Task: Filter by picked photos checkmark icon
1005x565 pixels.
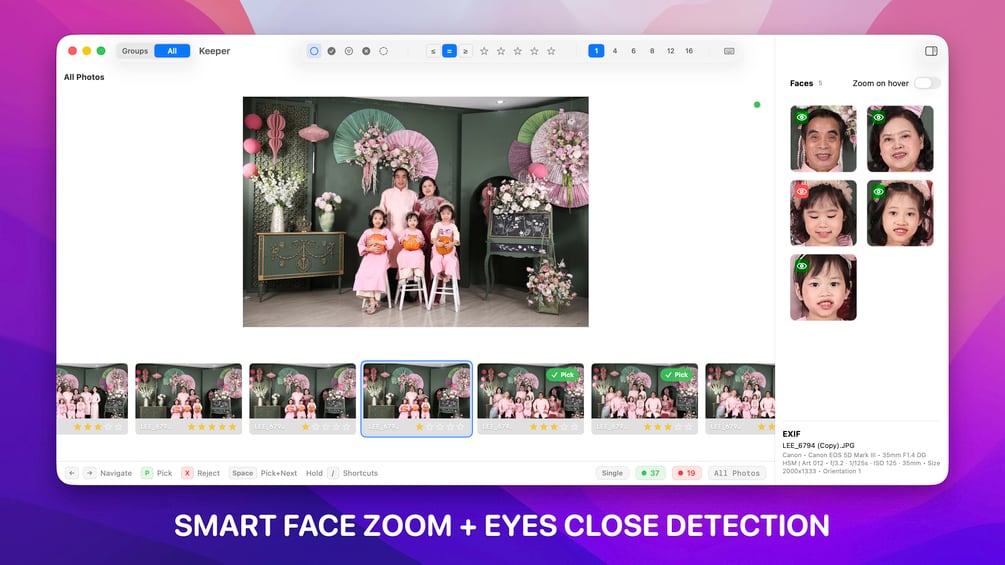Action: click(331, 51)
